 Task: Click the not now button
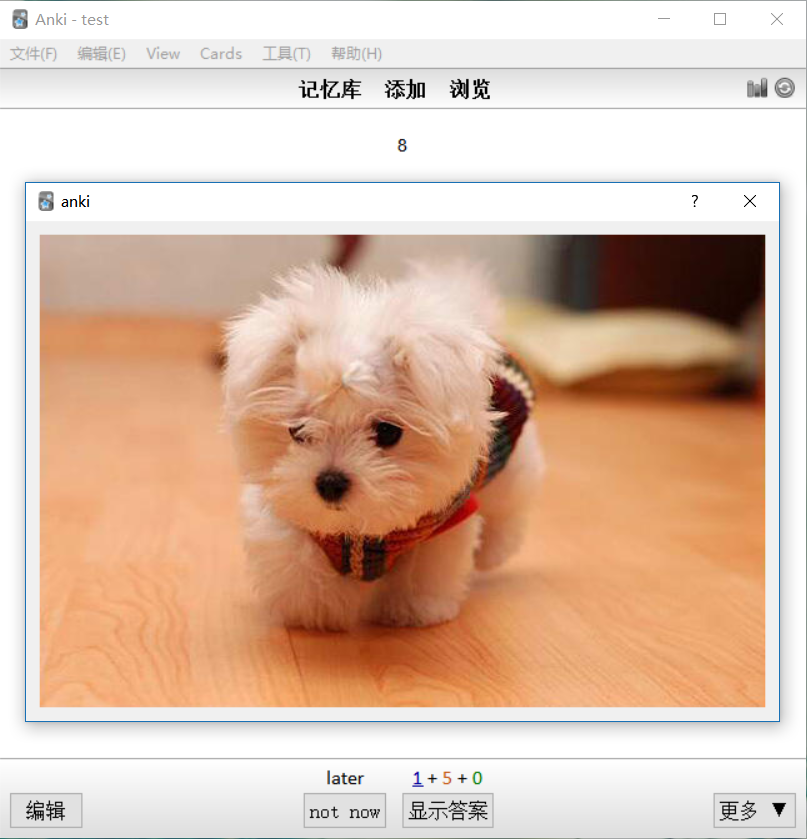coord(345,810)
